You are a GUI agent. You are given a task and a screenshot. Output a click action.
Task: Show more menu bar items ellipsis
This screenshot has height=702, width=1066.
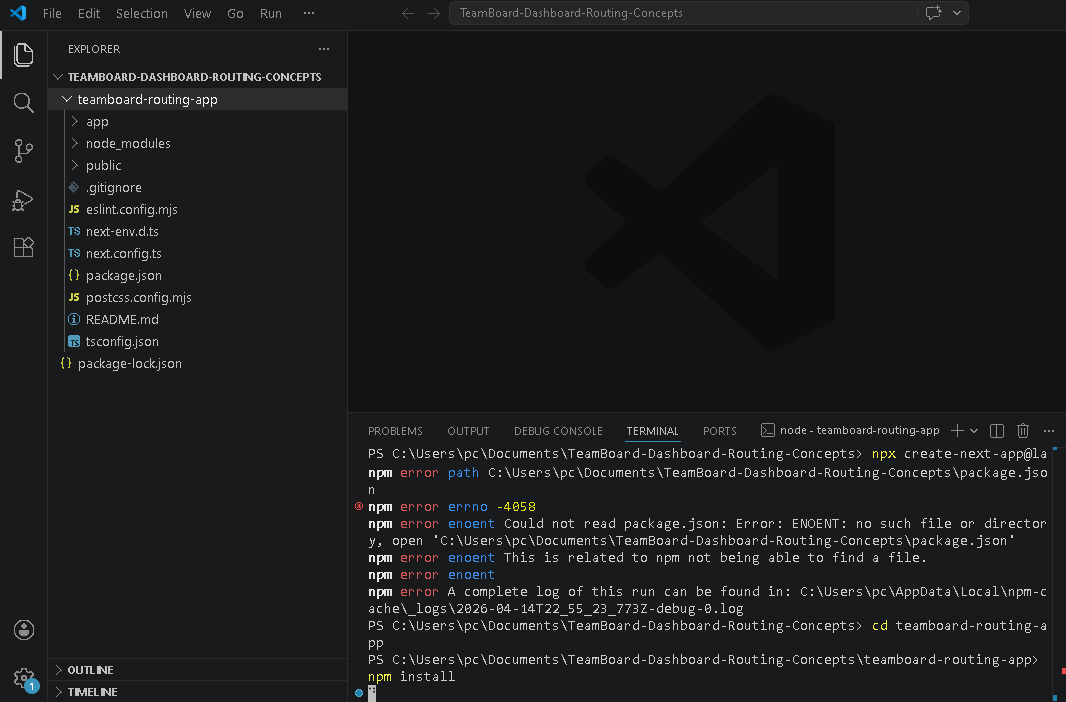309,13
